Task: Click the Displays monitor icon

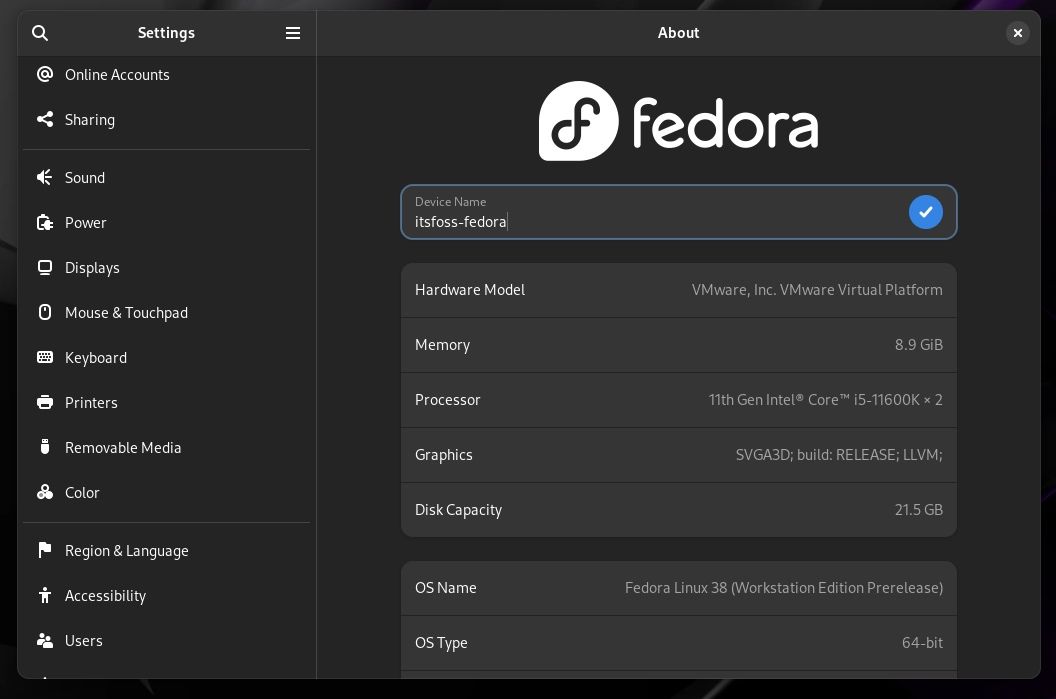Action: pyautogui.click(x=45, y=267)
